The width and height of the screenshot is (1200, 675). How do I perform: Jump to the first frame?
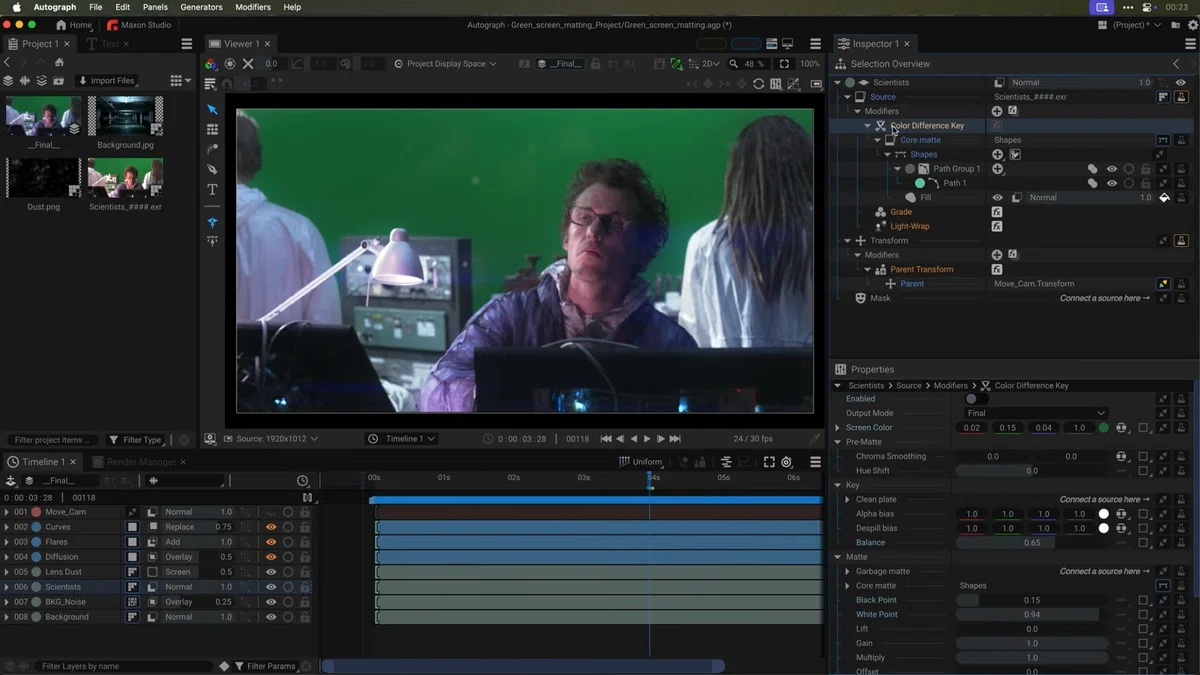pos(606,439)
